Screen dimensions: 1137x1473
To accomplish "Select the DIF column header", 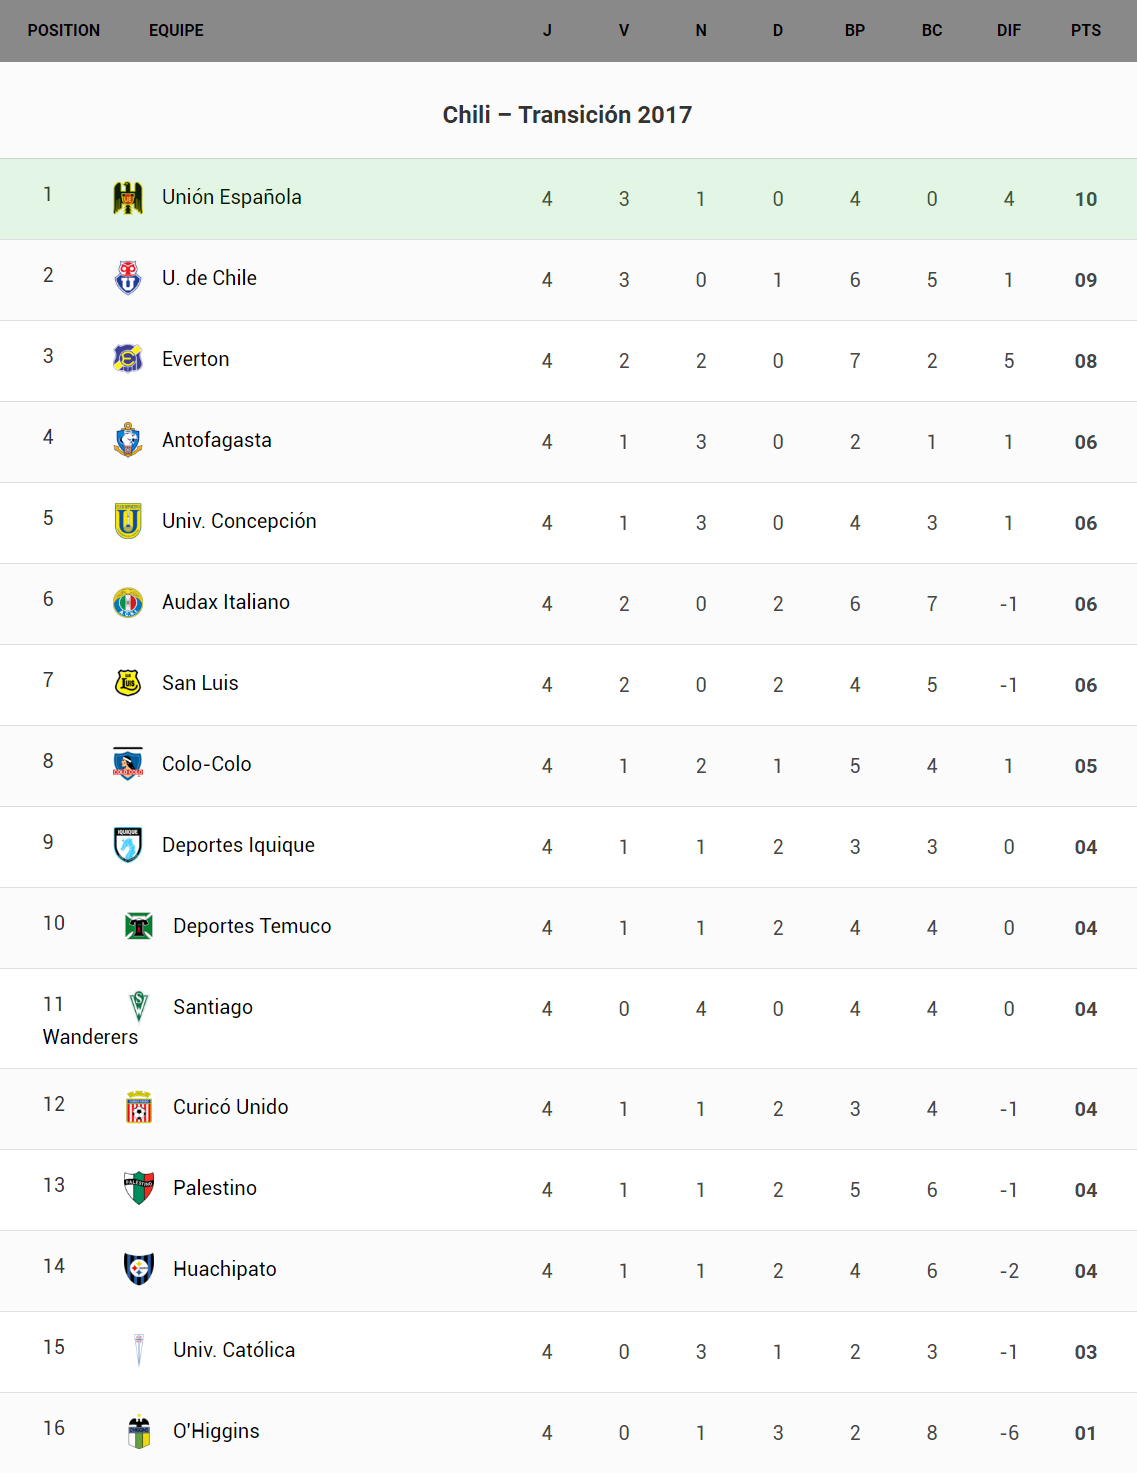I will [x=1008, y=31].
